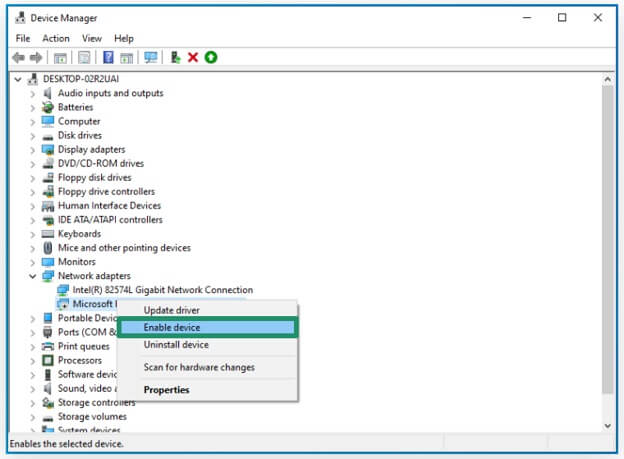The image size is (624, 459).
Task: Click the Forward arrow toolbar icon
Action: pyautogui.click(x=36, y=58)
